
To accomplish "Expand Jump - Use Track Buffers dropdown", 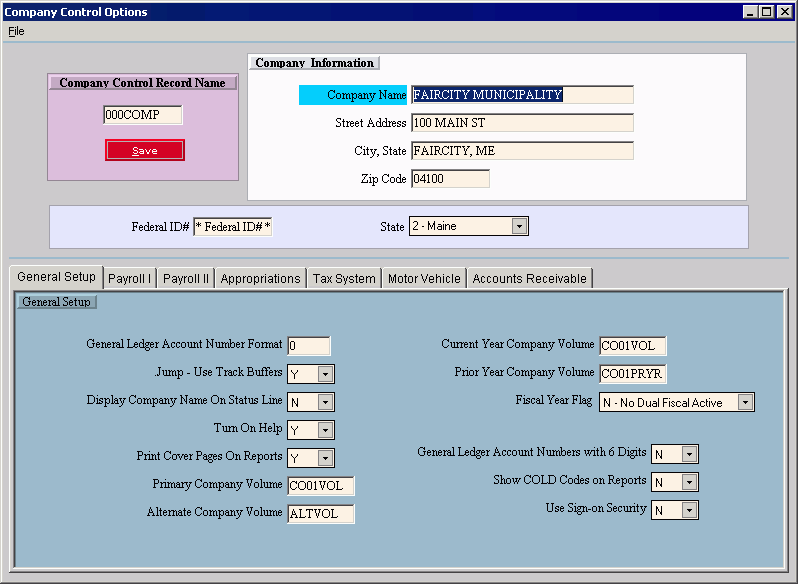I will tap(325, 374).
